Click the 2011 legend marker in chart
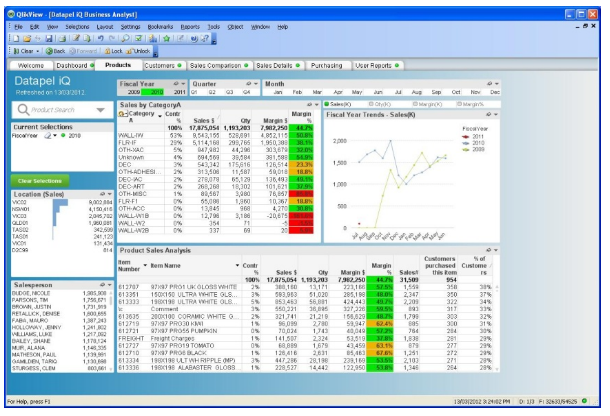610x416 pixels. 465,137
